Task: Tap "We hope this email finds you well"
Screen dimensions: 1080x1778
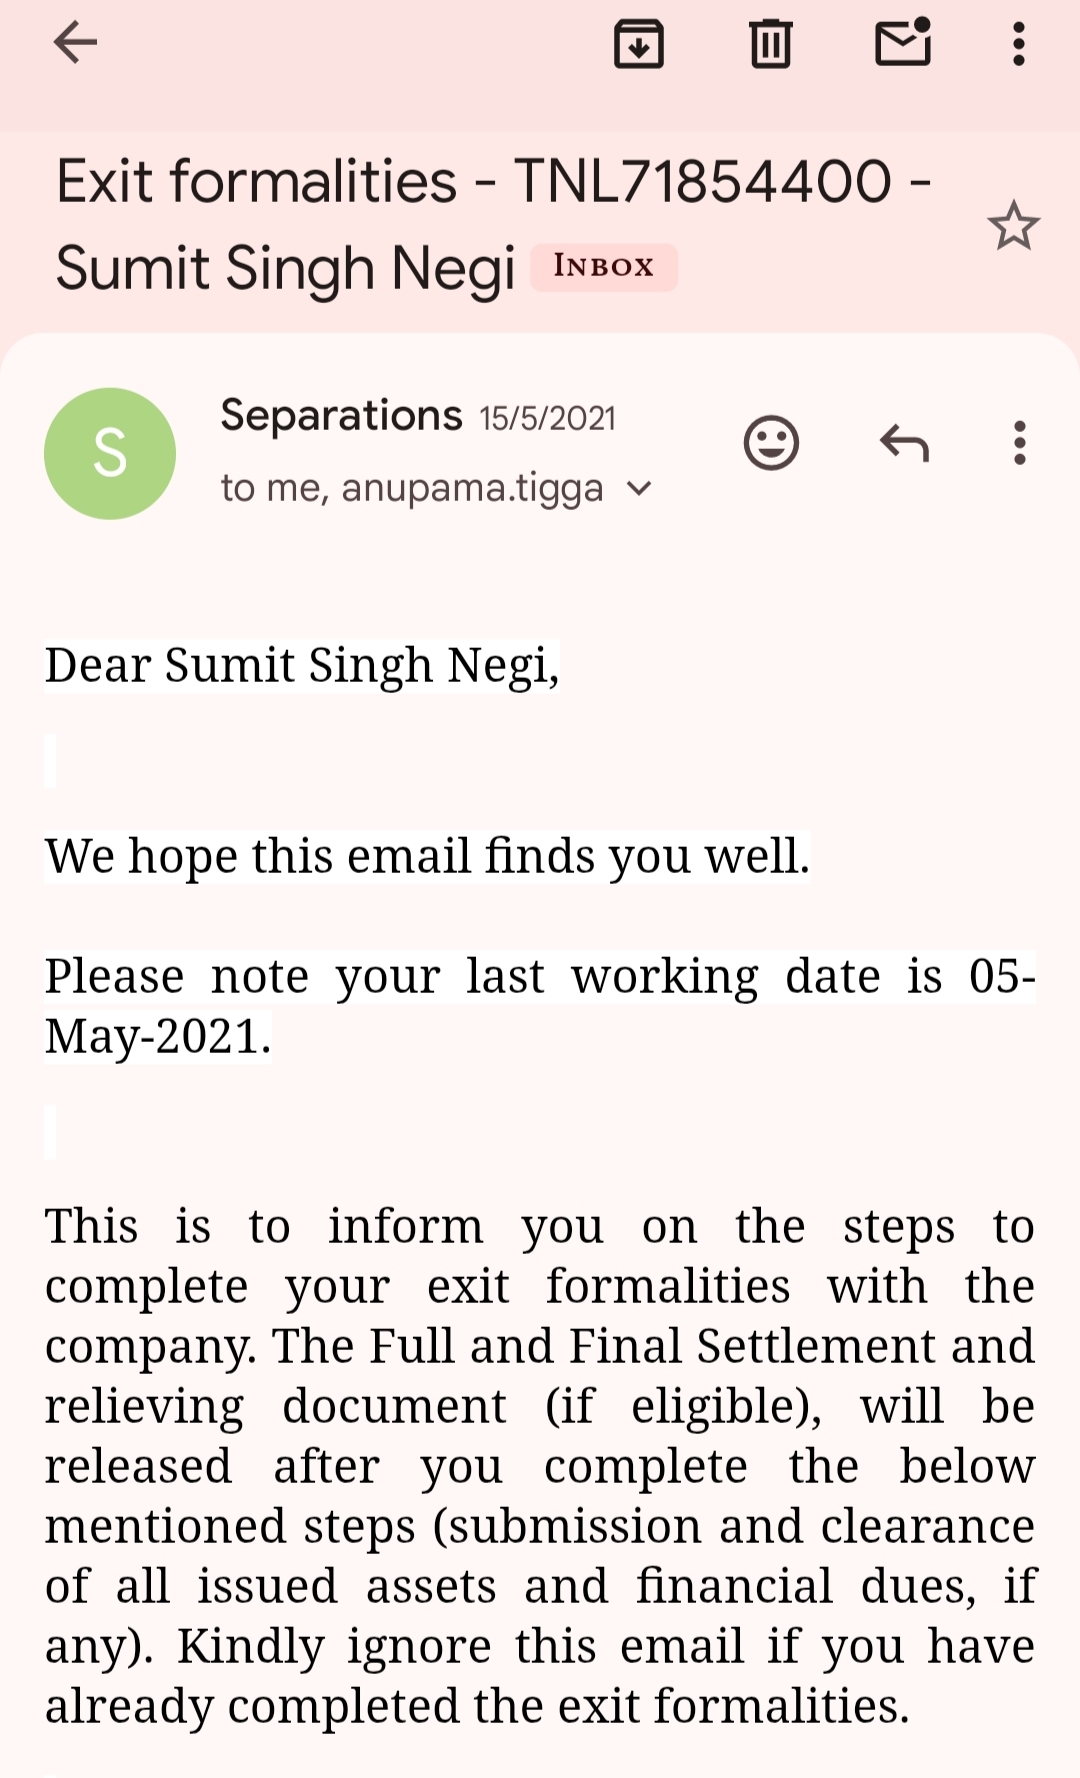Action: click(x=427, y=857)
